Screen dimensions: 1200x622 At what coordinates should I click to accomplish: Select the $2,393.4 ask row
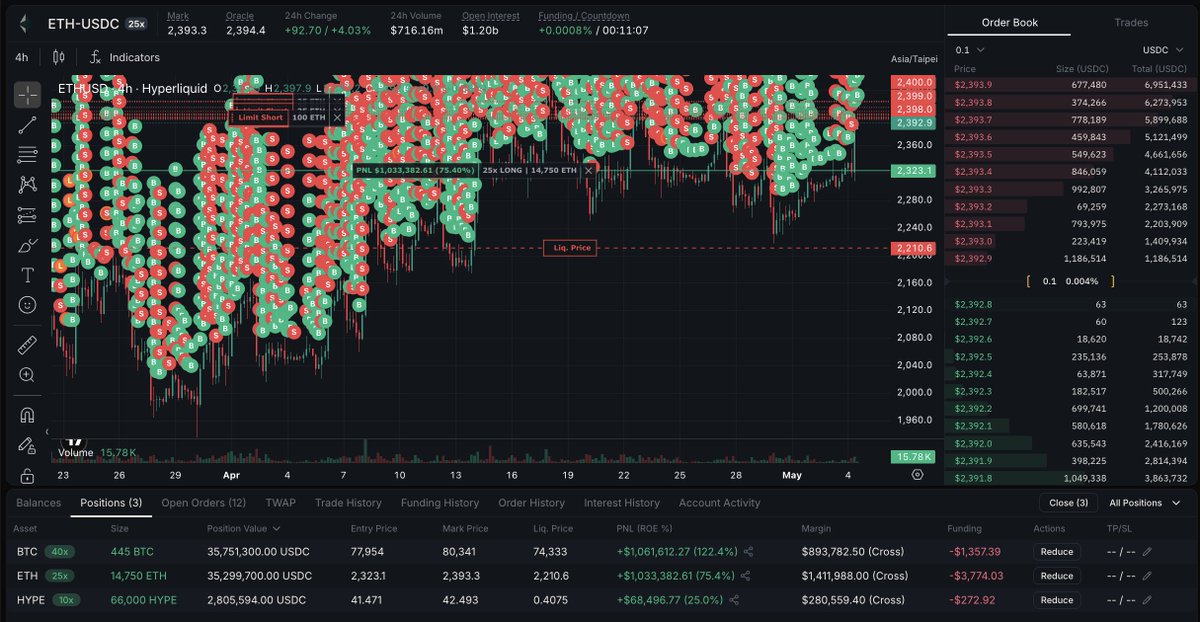click(1070, 171)
